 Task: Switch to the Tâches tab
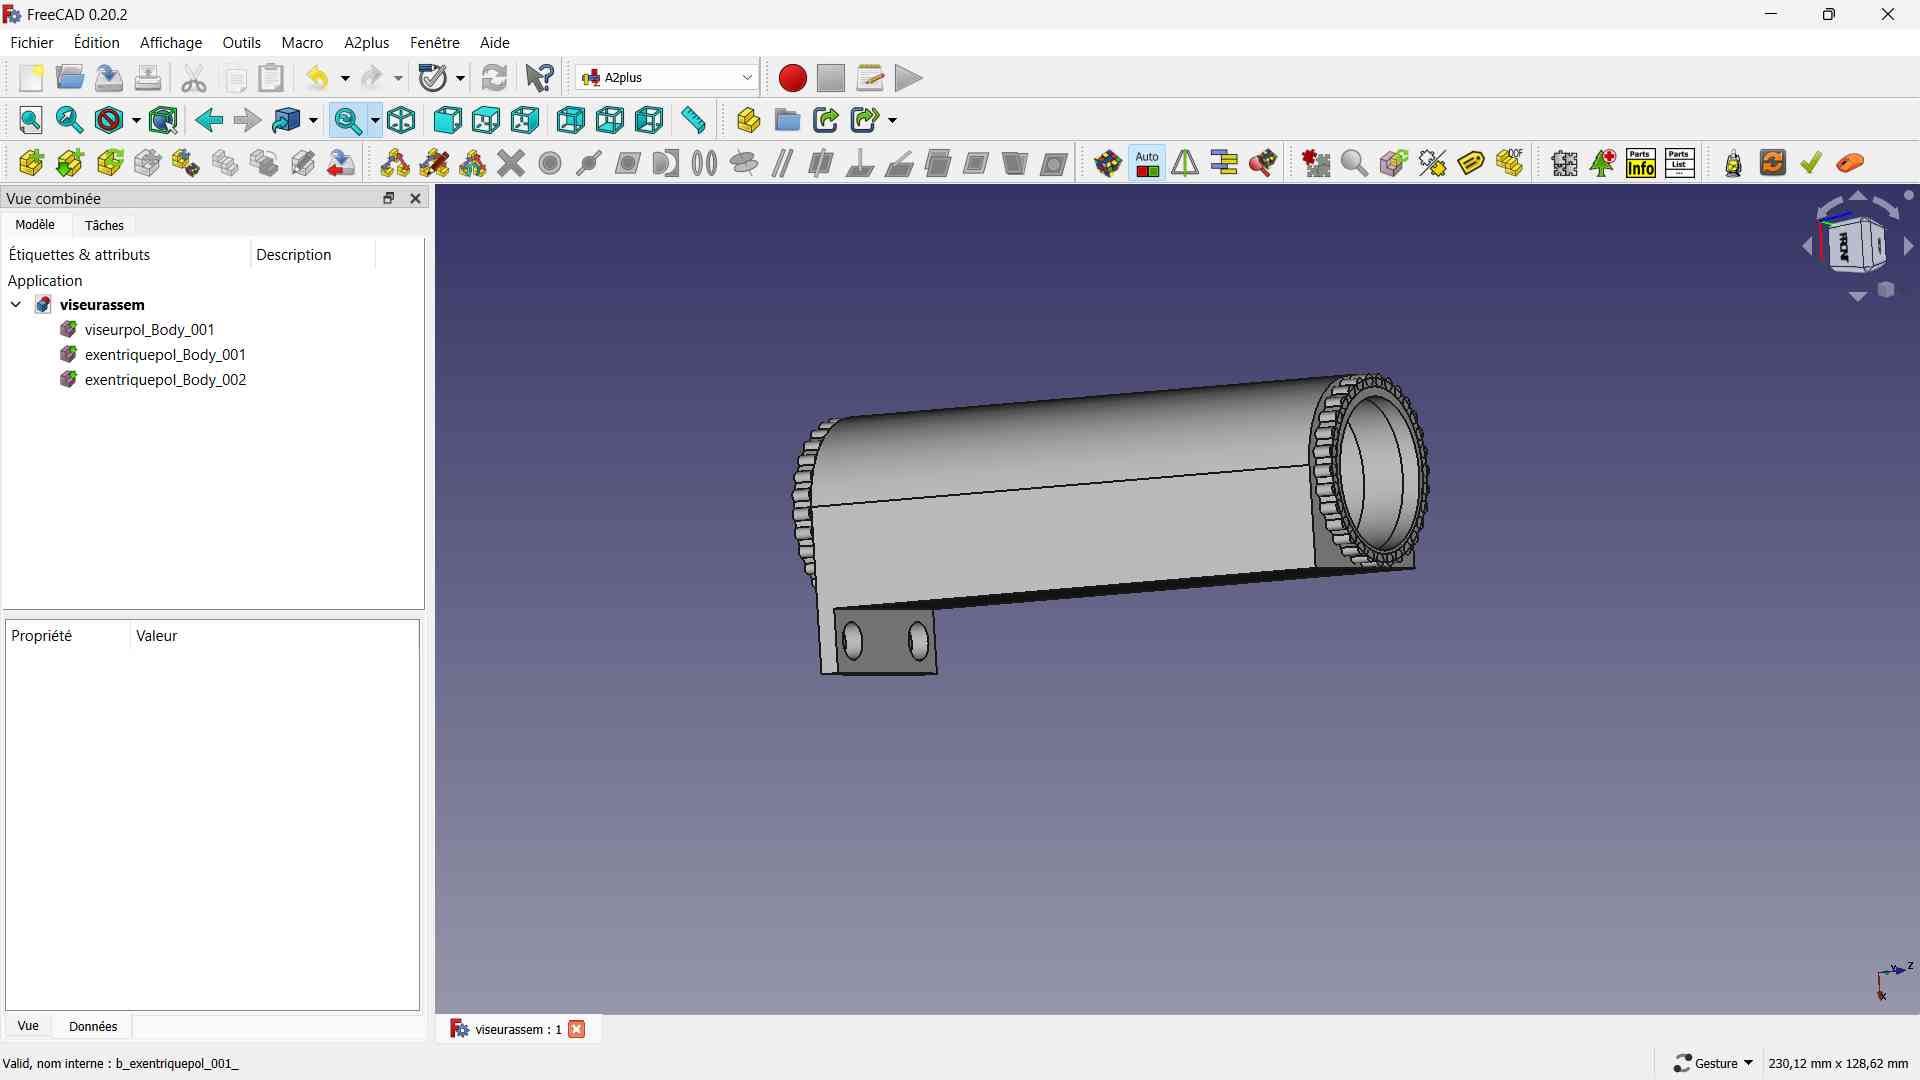(x=104, y=225)
